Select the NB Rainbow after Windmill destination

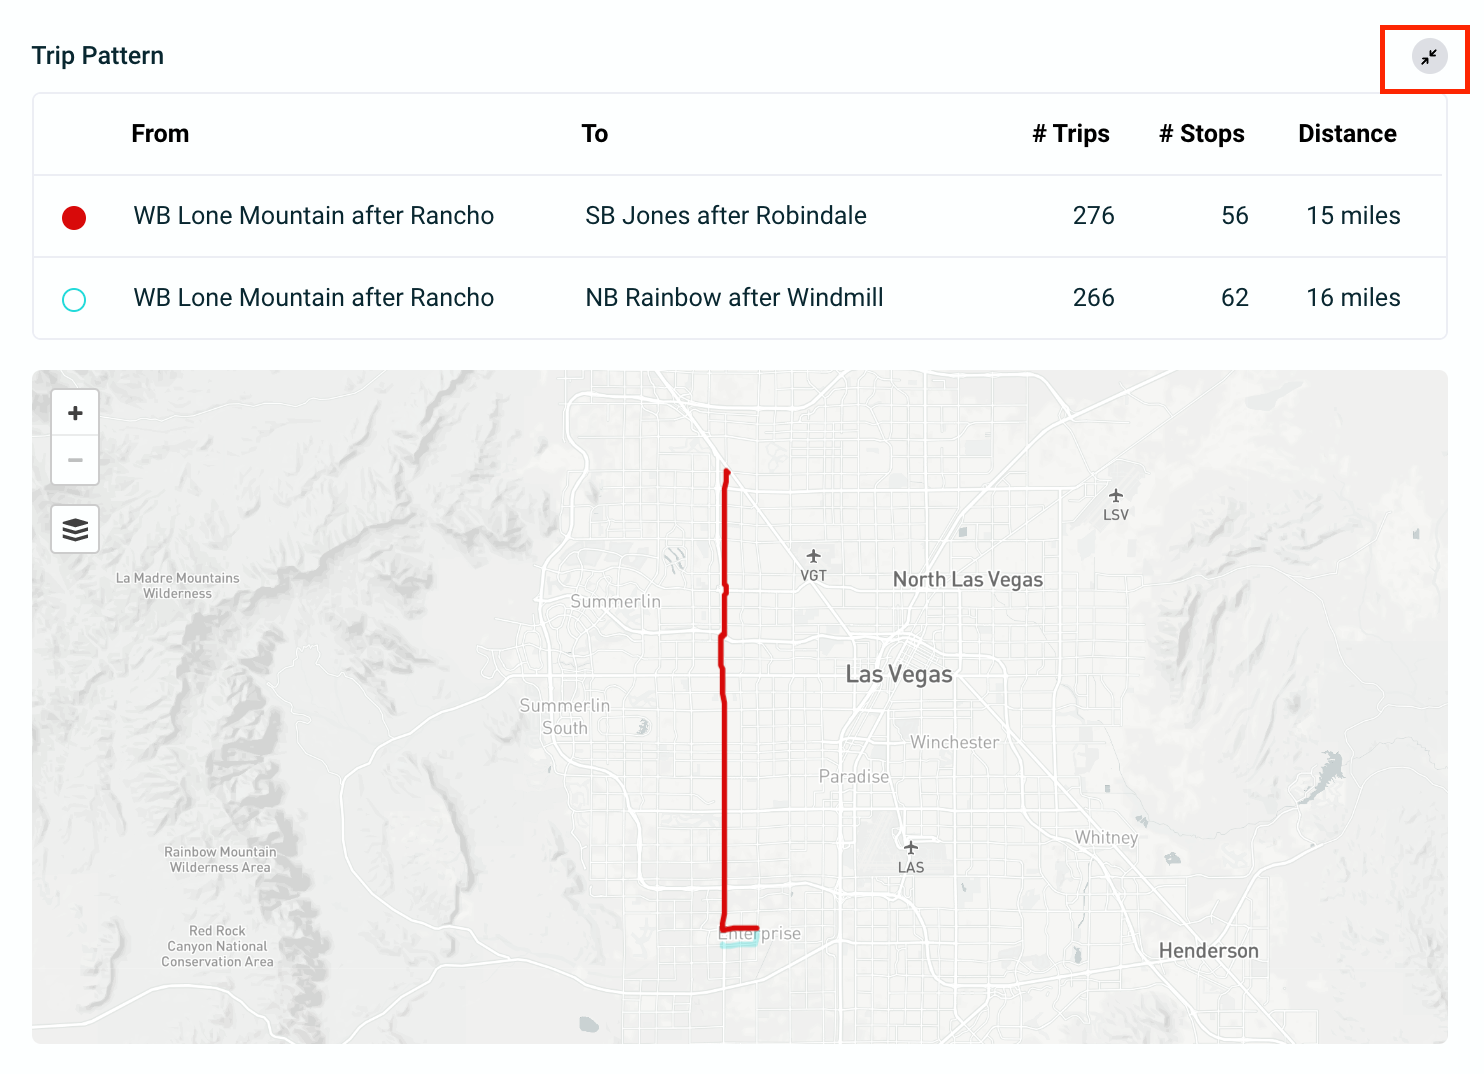tap(734, 298)
